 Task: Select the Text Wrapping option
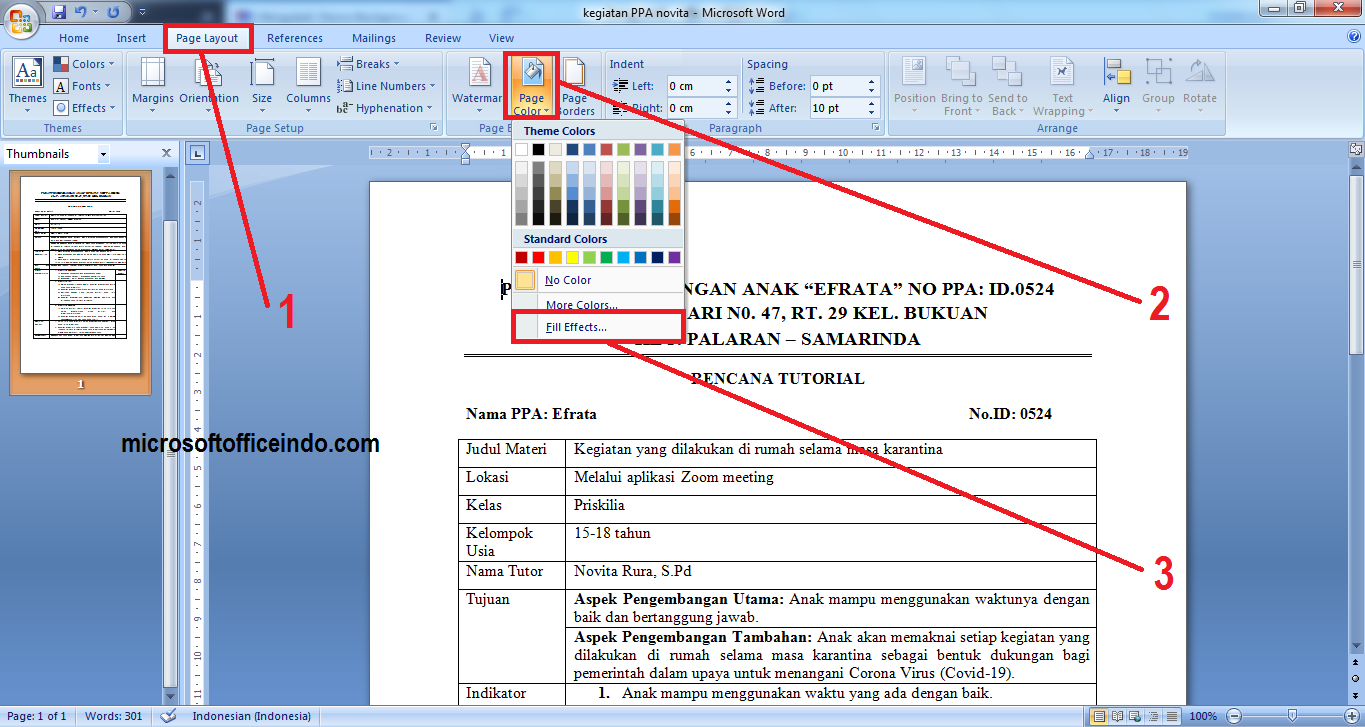click(1062, 86)
